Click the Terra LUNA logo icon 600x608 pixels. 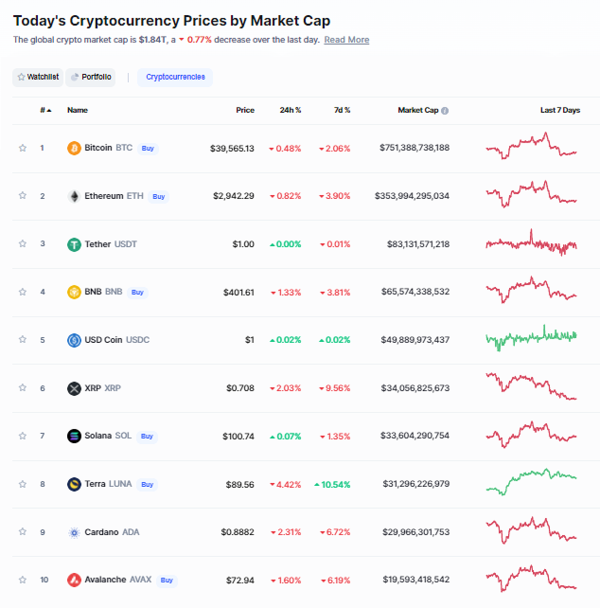pos(74,484)
